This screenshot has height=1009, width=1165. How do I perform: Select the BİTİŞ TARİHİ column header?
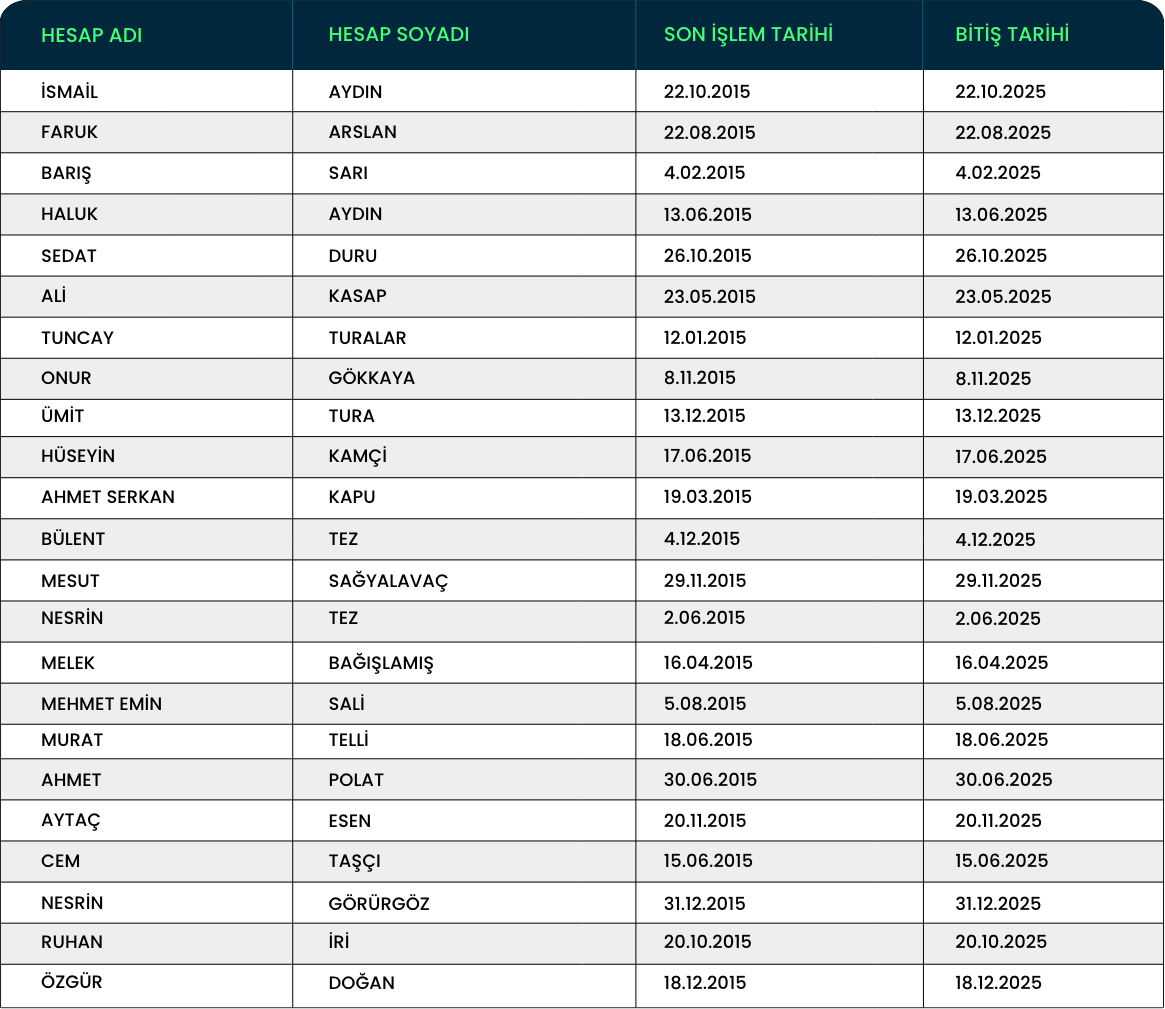point(1012,35)
